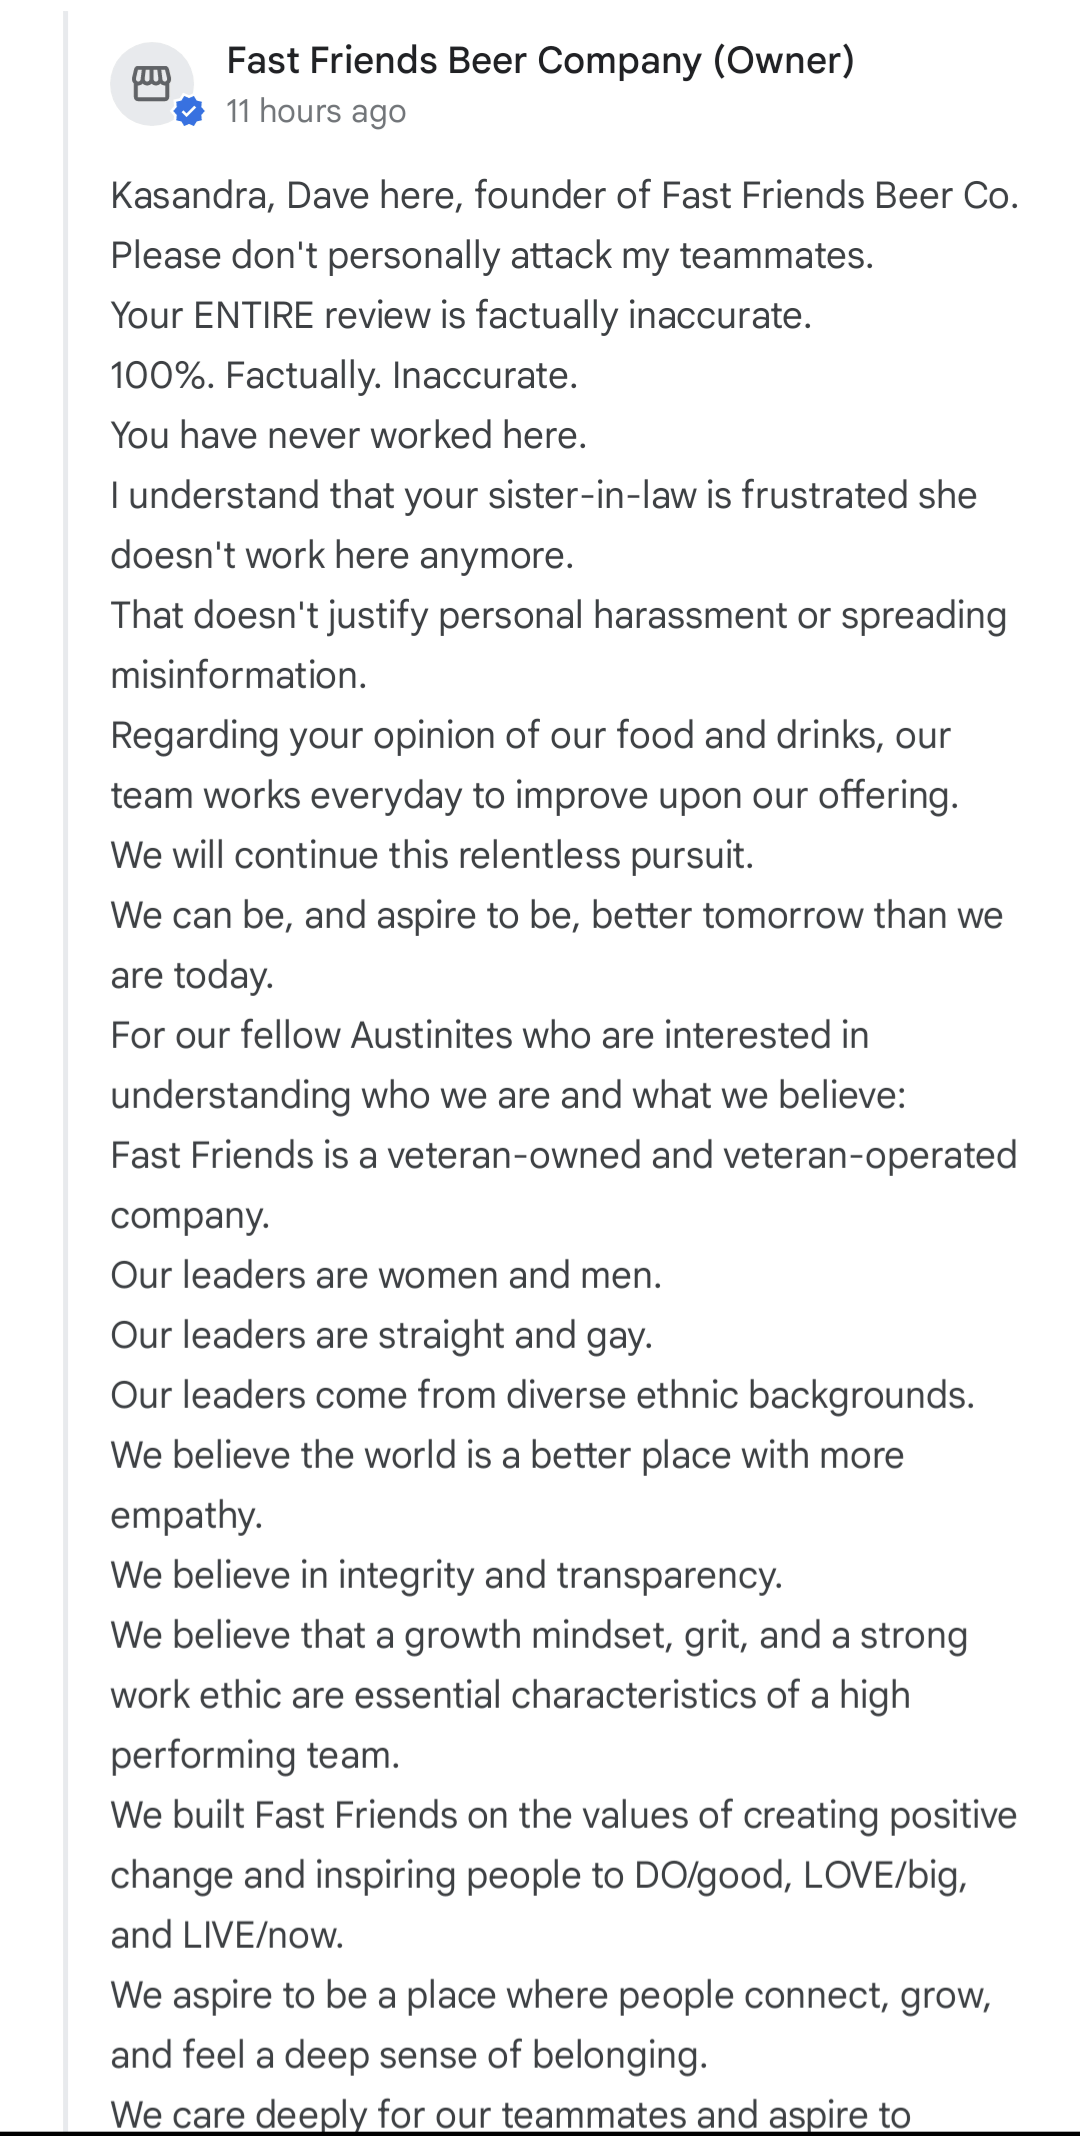Click the storefront profile icon
This screenshot has width=1080, height=2136.
click(150, 84)
